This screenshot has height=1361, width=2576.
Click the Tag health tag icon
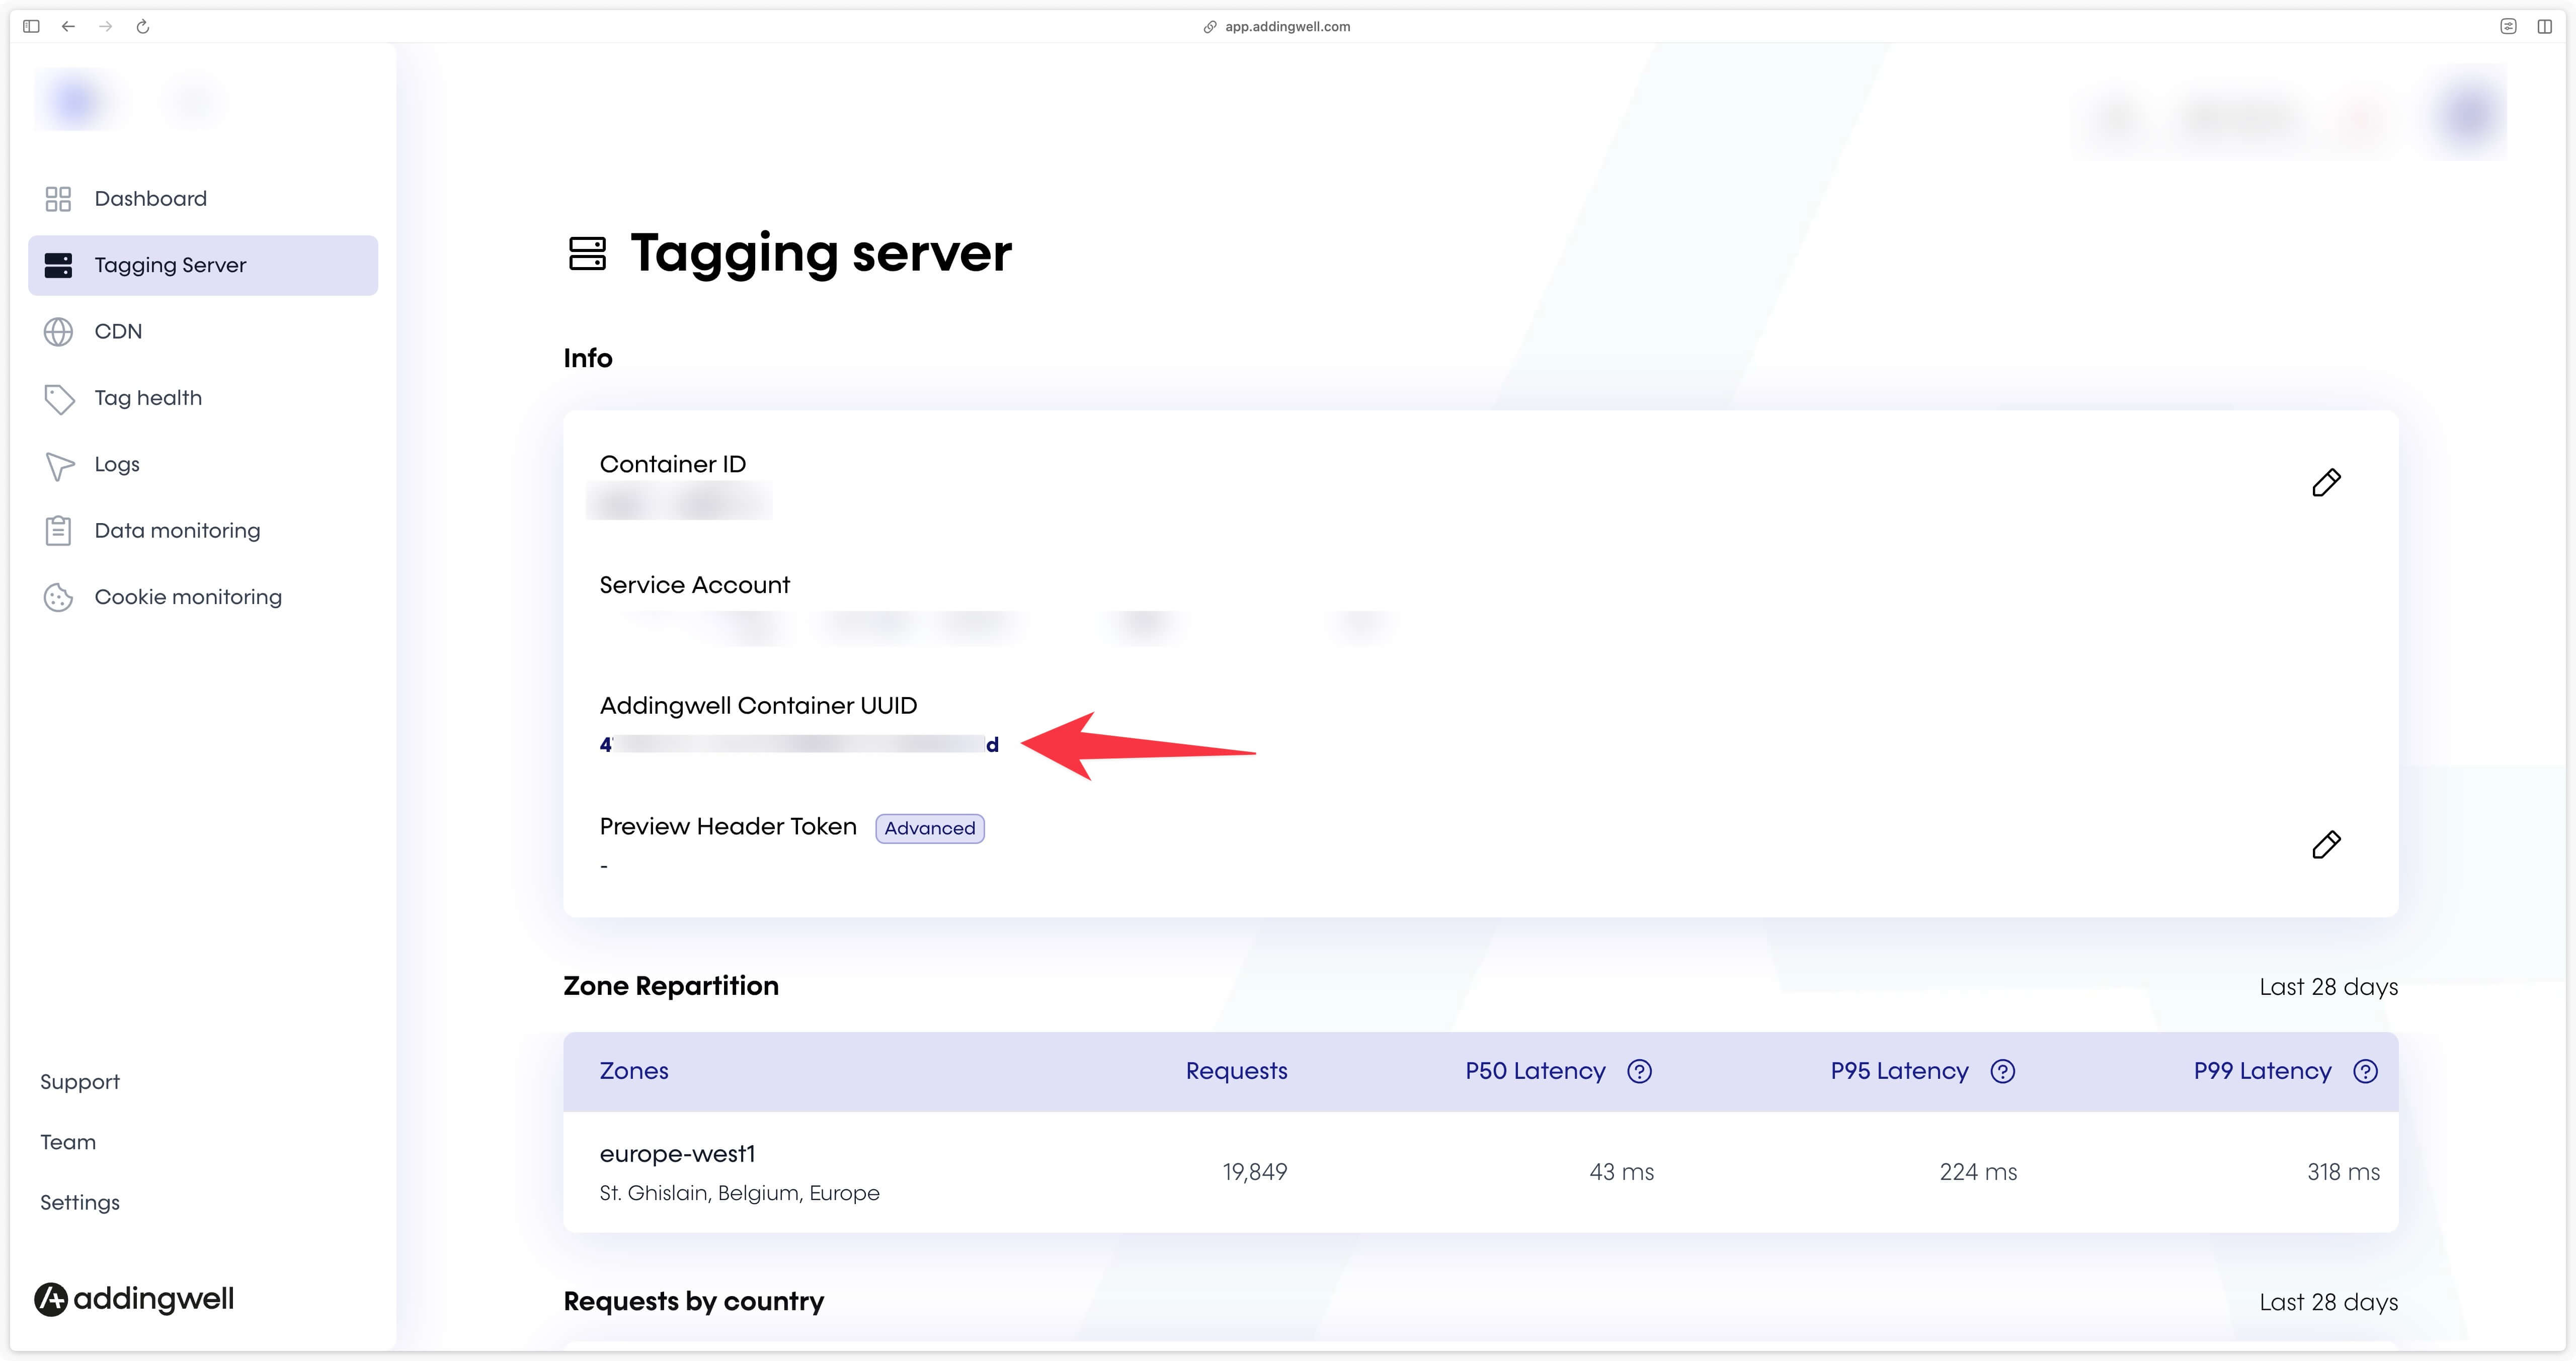coord(59,399)
